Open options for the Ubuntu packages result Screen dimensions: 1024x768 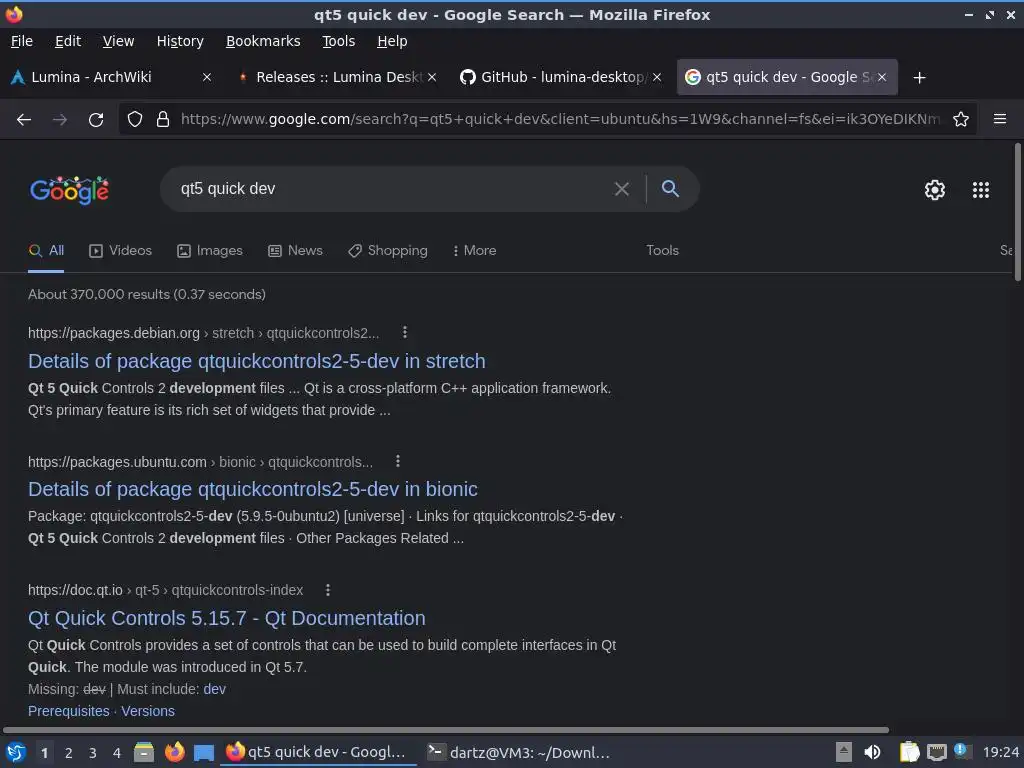pos(398,461)
